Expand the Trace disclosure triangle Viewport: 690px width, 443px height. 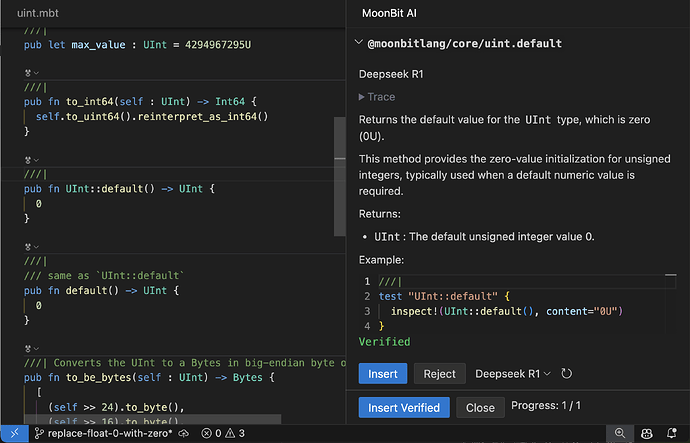[361, 97]
